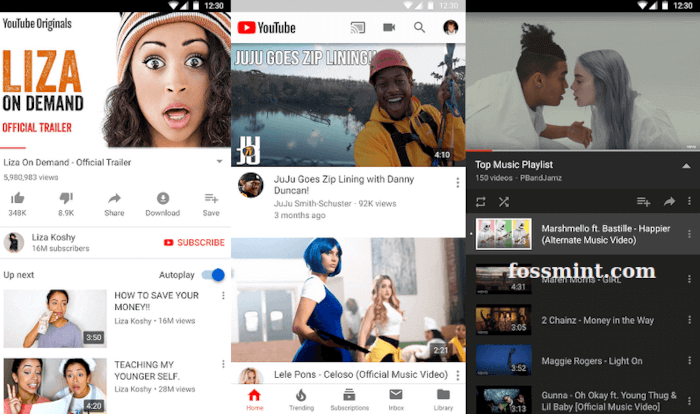Open options for 2 Chainz Money in the Way
This screenshot has width=700, height=414.
(x=689, y=320)
